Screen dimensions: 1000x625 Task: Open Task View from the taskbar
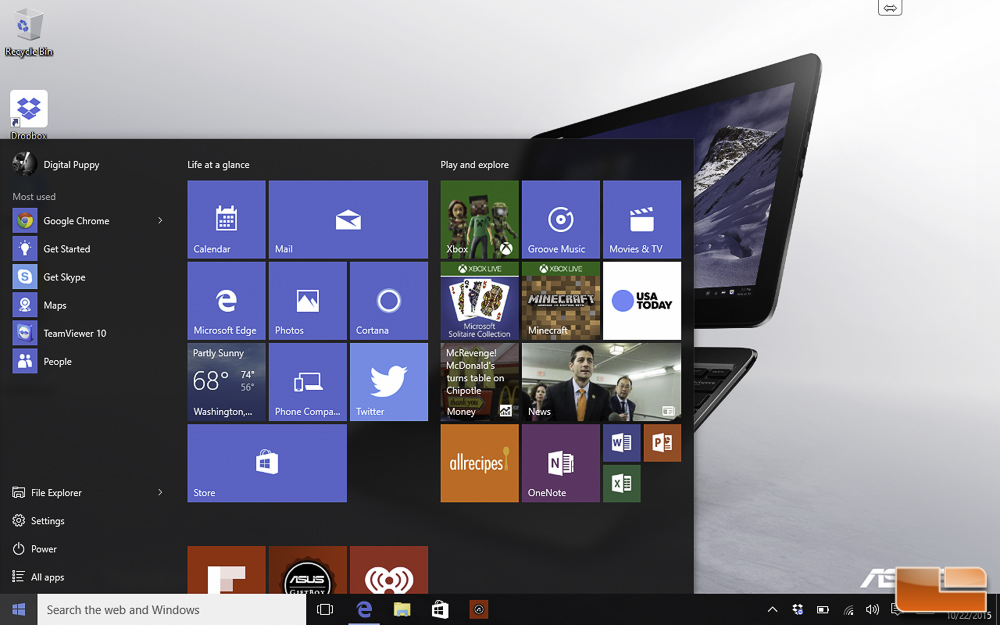point(325,610)
